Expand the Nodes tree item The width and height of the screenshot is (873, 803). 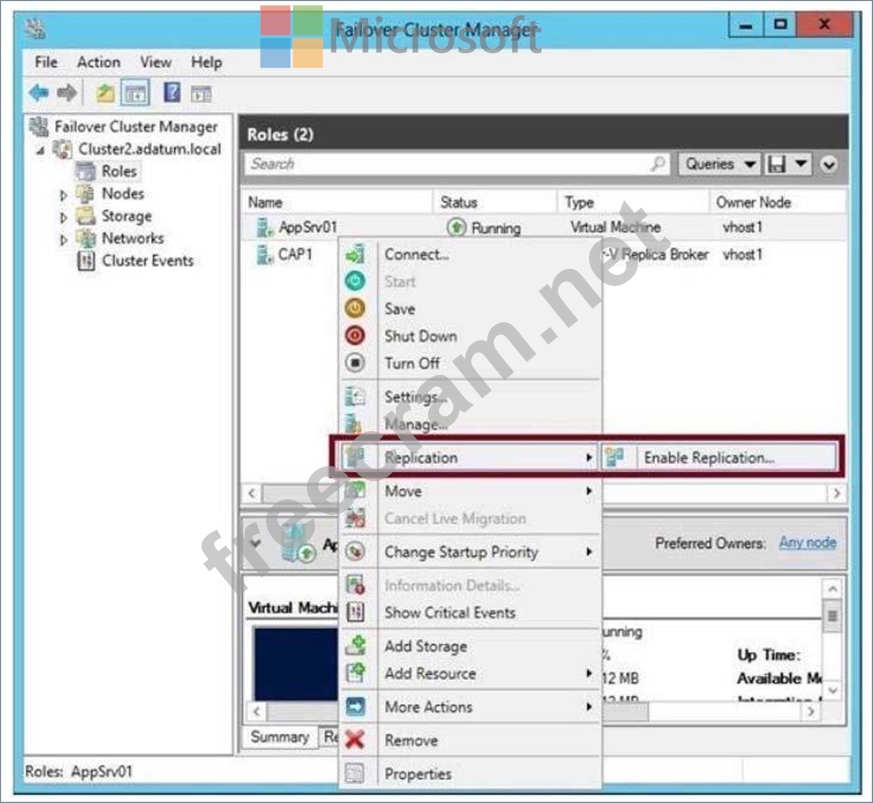click(63, 195)
